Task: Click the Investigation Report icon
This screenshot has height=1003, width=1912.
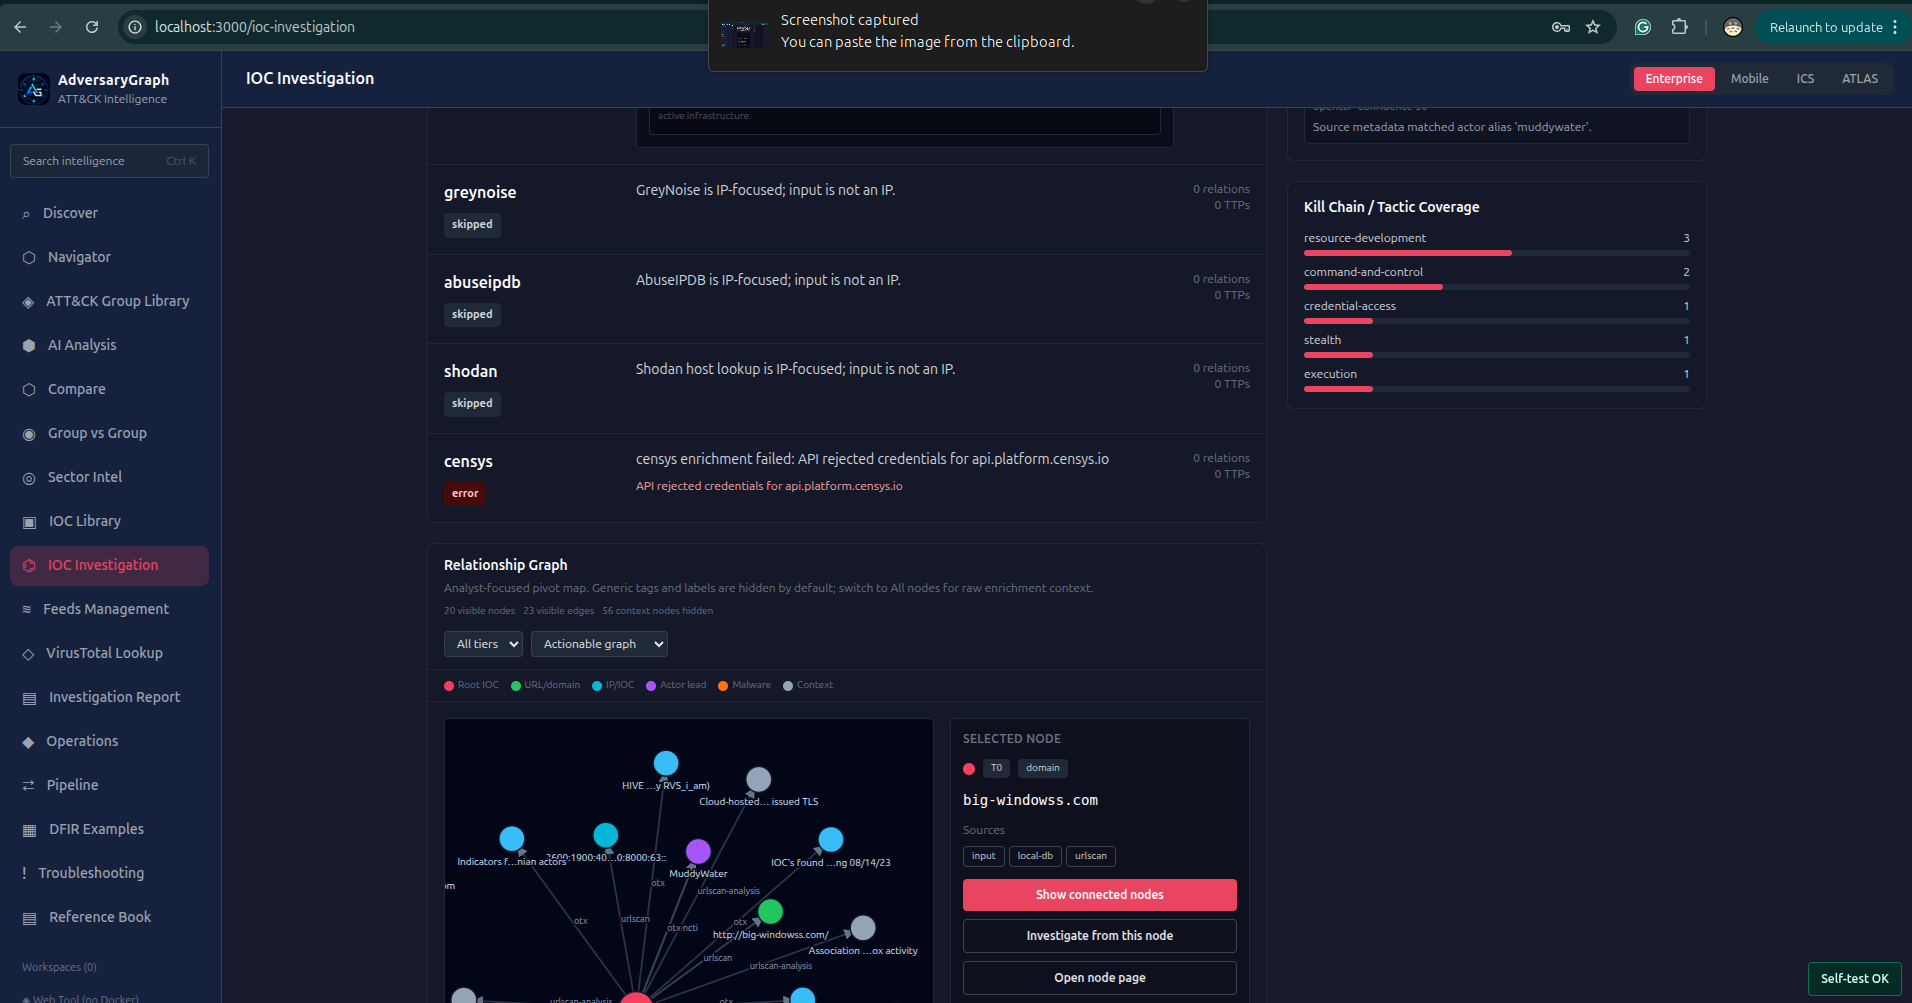Action: (29, 698)
